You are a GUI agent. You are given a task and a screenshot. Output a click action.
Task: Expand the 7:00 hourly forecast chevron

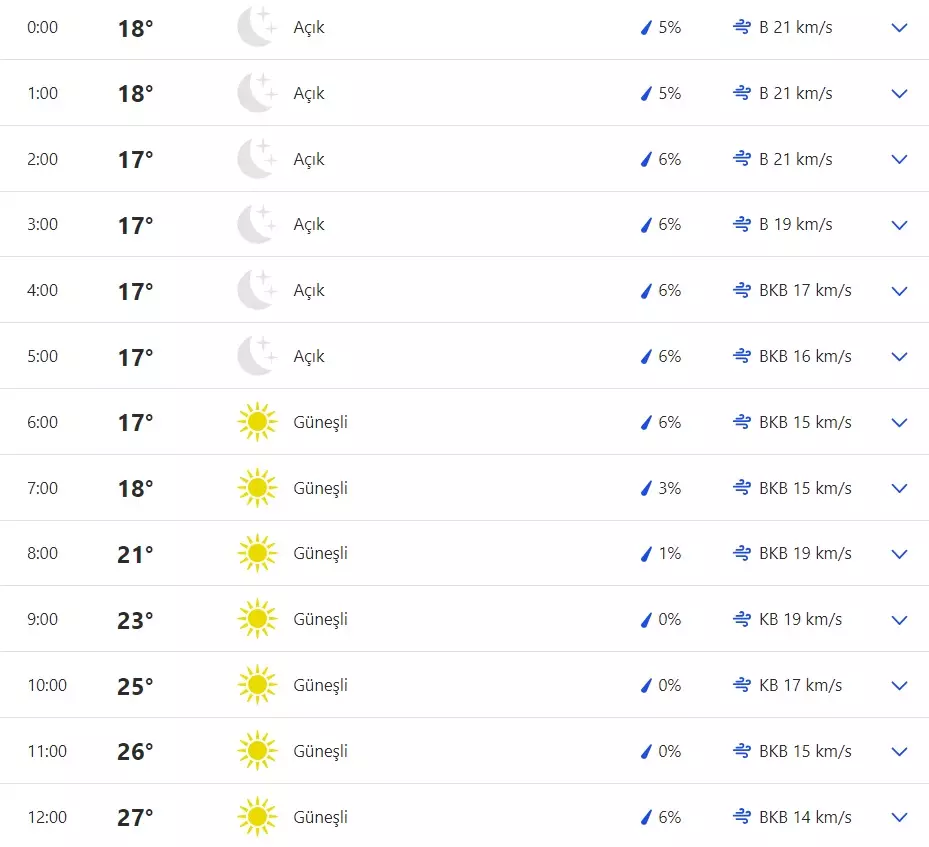coord(899,488)
